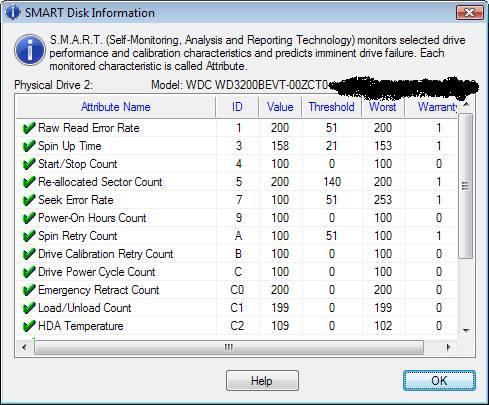Open Help for SMART Disk Information
This screenshot has height=405, width=489.
coord(262,380)
